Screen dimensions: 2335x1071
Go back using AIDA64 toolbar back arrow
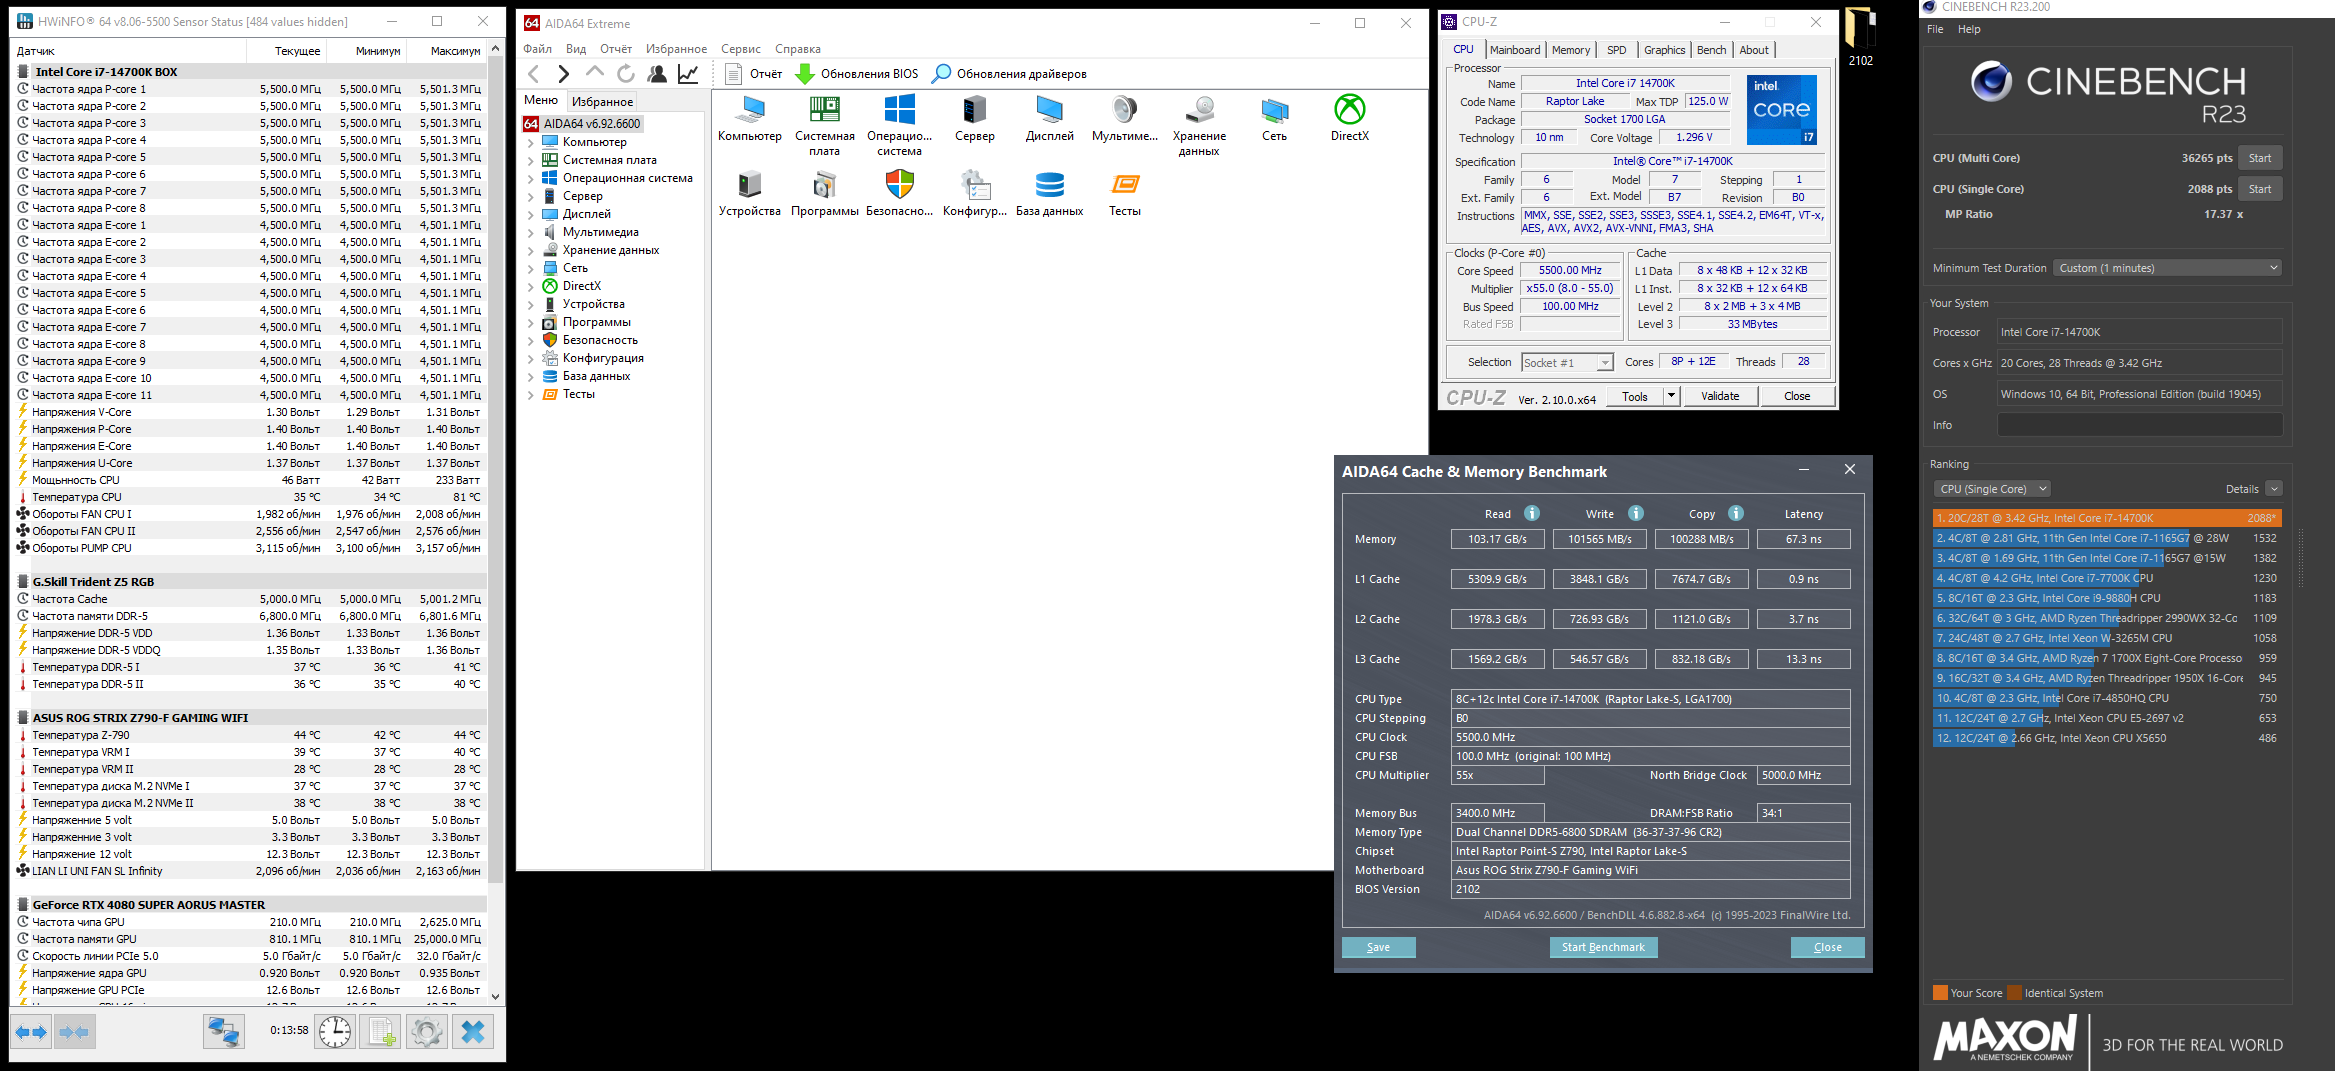(x=534, y=74)
